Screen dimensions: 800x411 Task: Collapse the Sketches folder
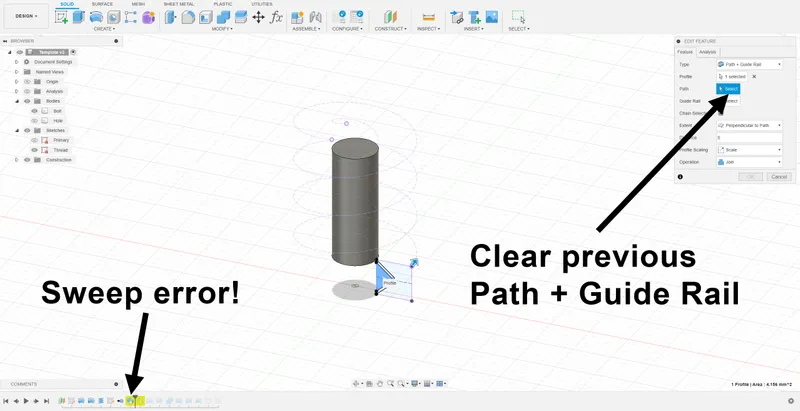(x=16, y=131)
